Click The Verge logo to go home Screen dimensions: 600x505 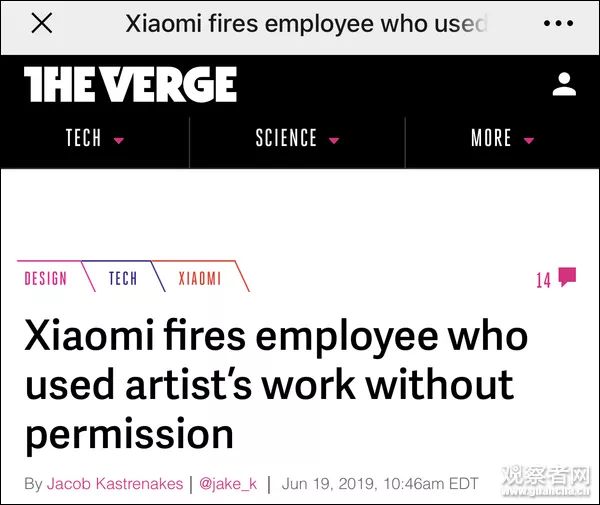tap(130, 85)
